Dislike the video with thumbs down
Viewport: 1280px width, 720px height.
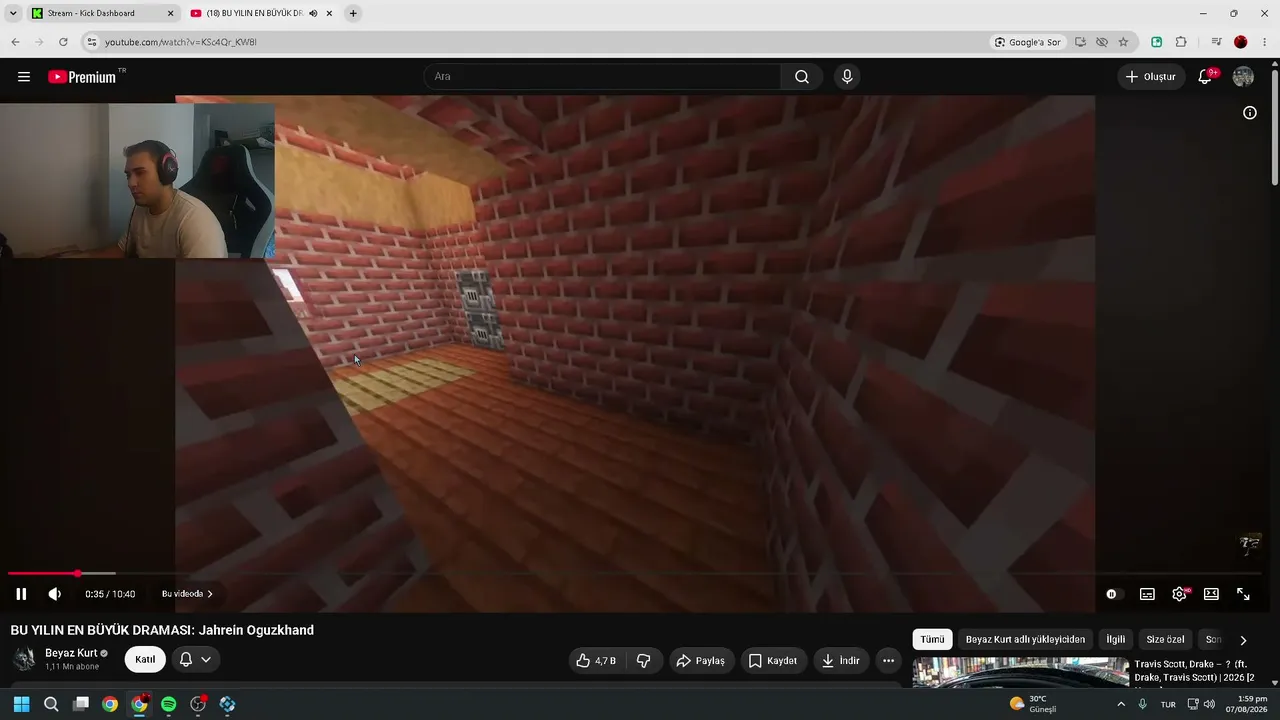pyautogui.click(x=644, y=661)
